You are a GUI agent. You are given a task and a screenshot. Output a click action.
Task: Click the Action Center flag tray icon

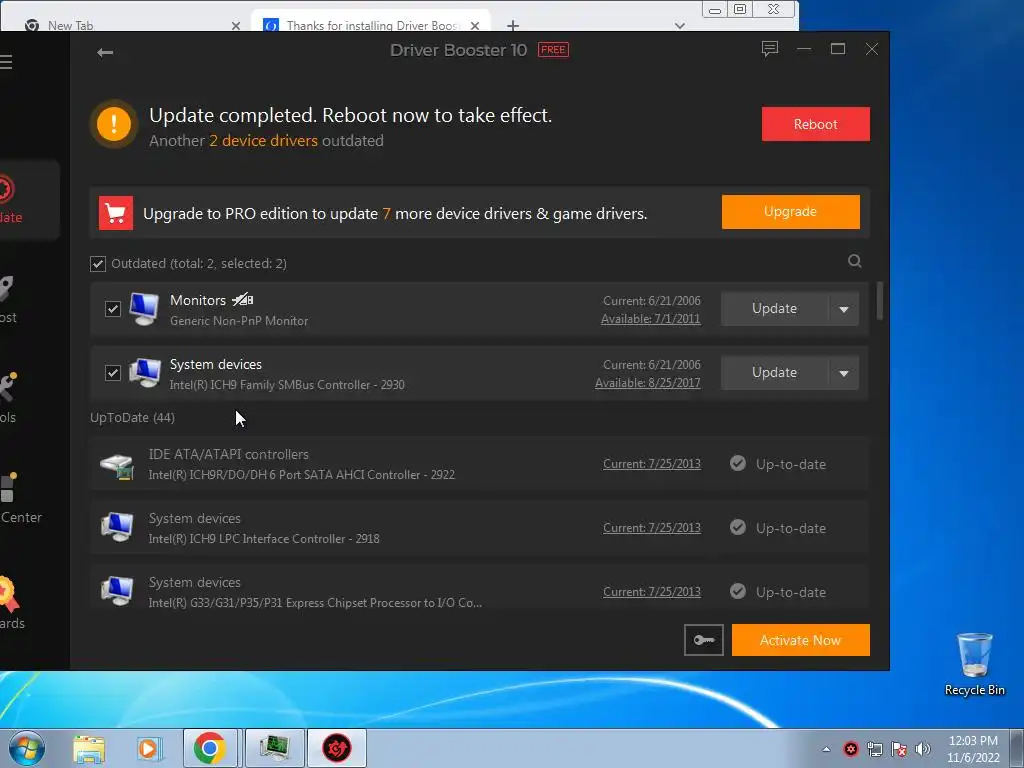click(899, 749)
